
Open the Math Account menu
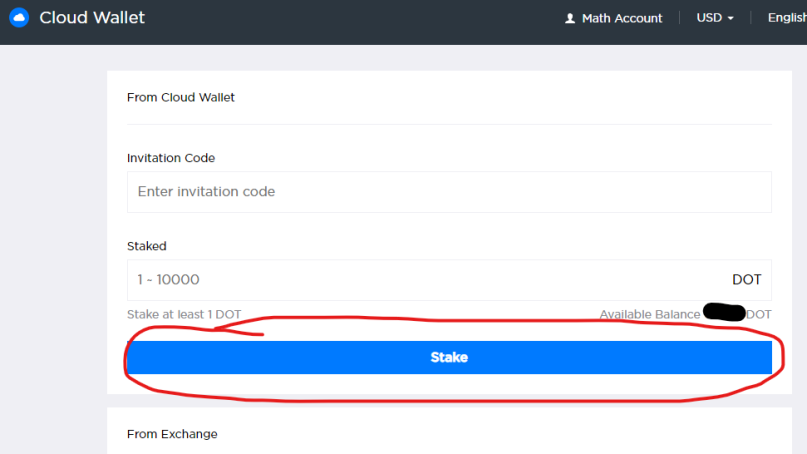pyautogui.click(x=613, y=19)
